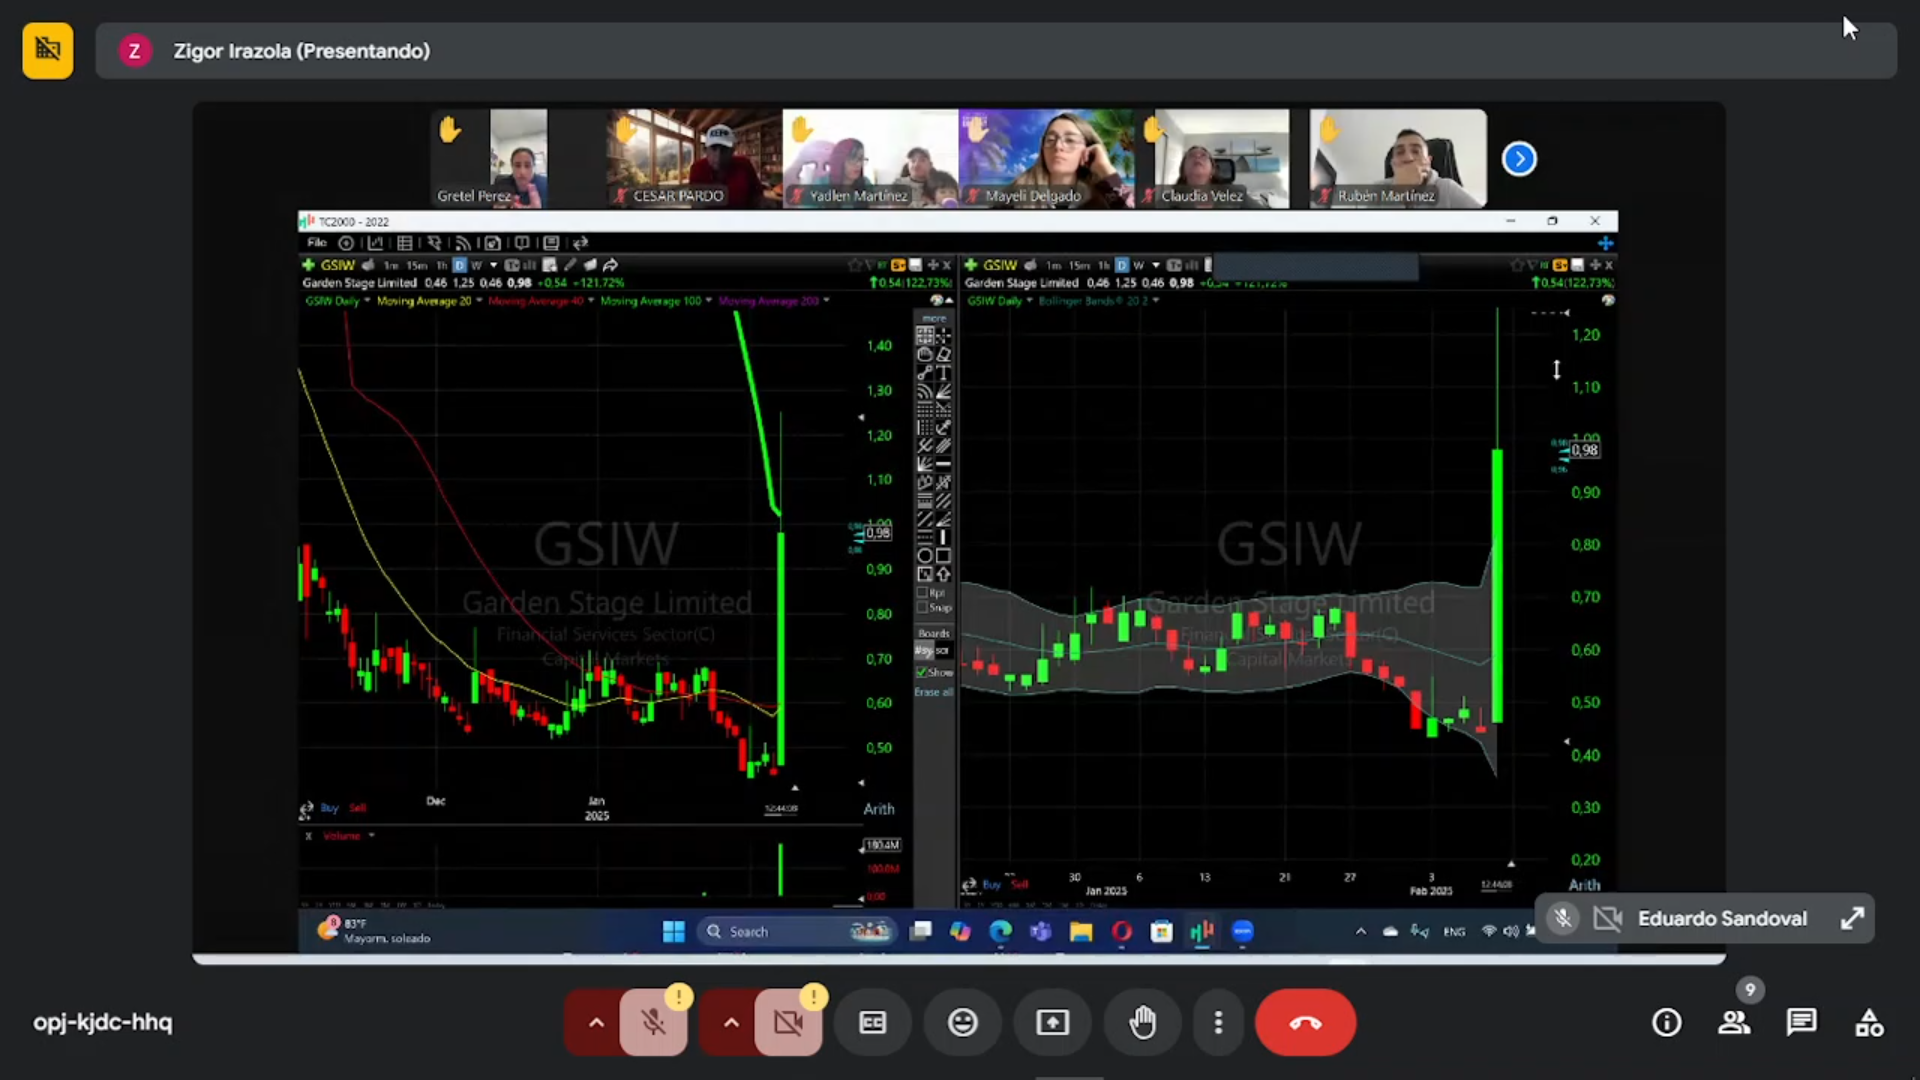Open the chat panel

1801,1022
